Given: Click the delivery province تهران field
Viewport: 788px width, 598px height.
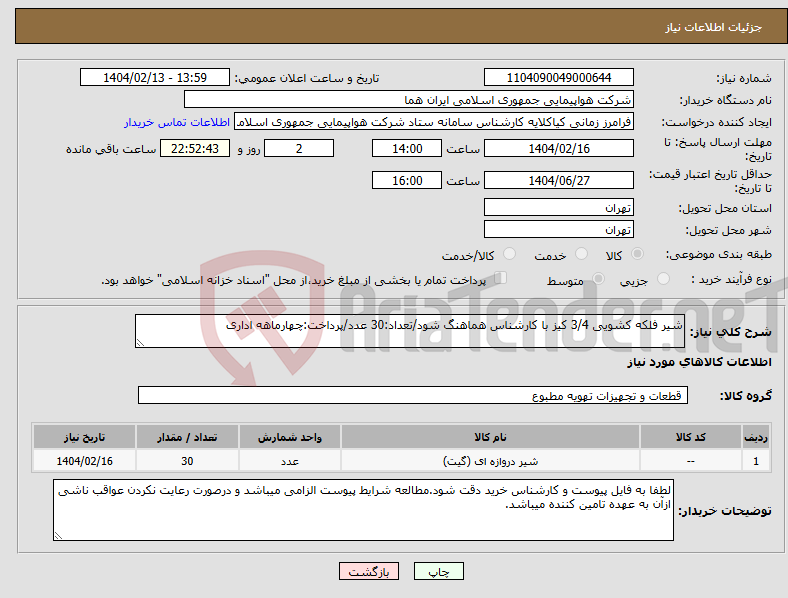Looking at the screenshot, I should tap(558, 207).
